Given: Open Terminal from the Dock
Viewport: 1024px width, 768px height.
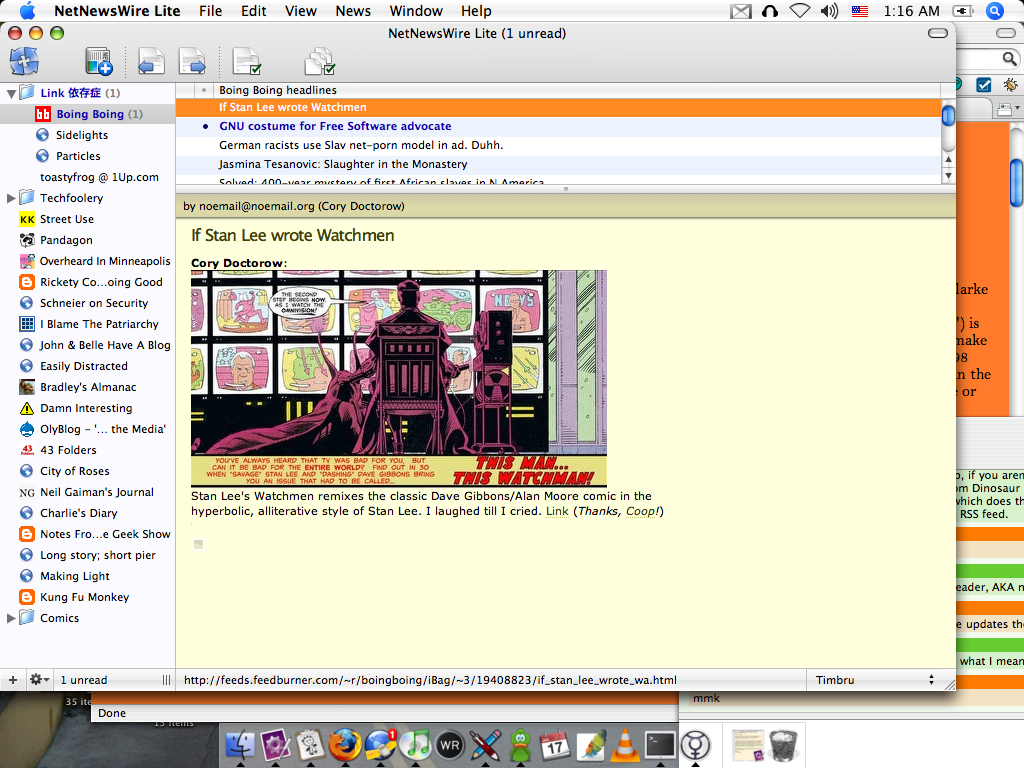Looking at the screenshot, I should click(660, 744).
